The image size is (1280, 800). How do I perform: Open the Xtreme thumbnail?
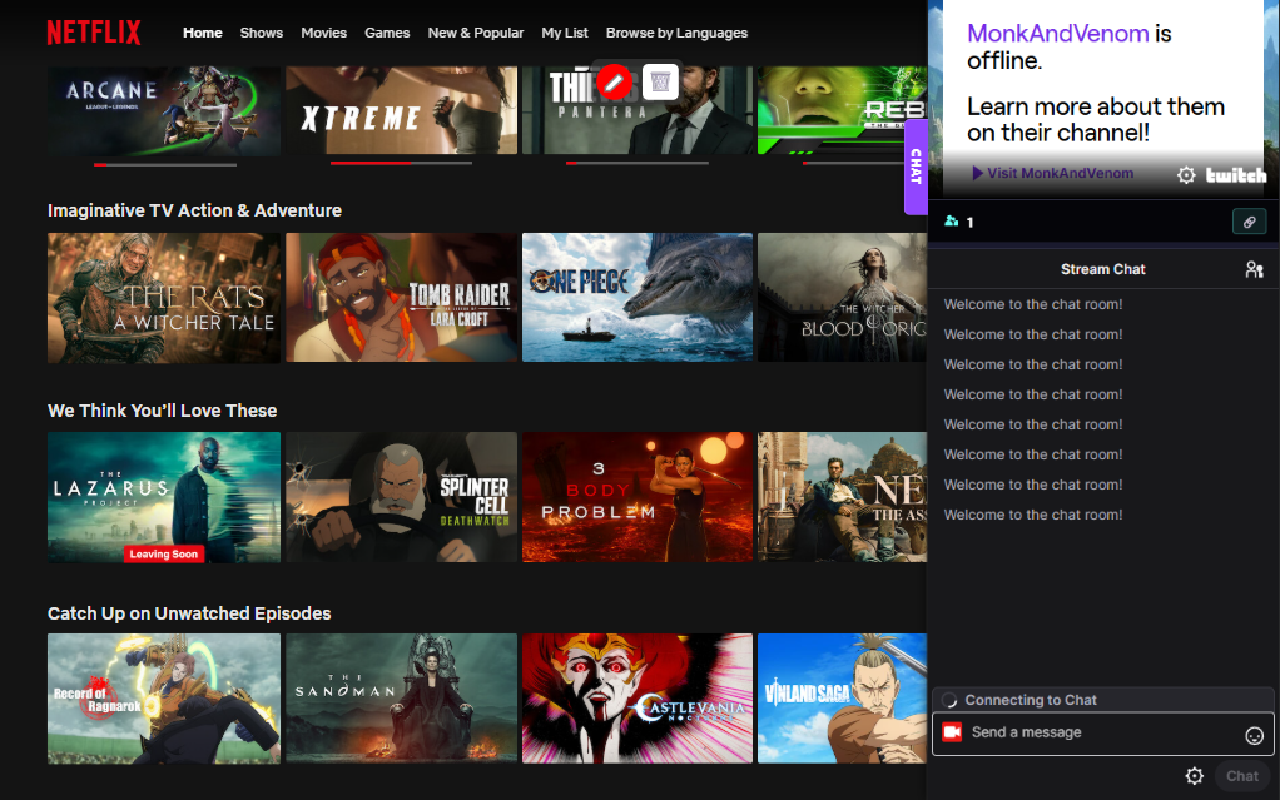(x=402, y=110)
